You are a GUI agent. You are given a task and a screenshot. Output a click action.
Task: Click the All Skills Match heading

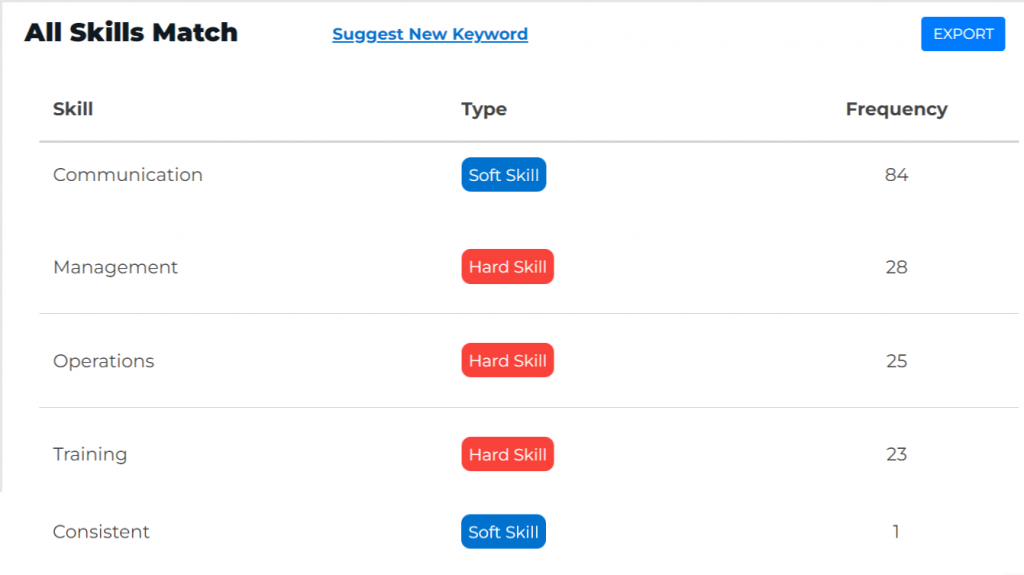tap(131, 33)
